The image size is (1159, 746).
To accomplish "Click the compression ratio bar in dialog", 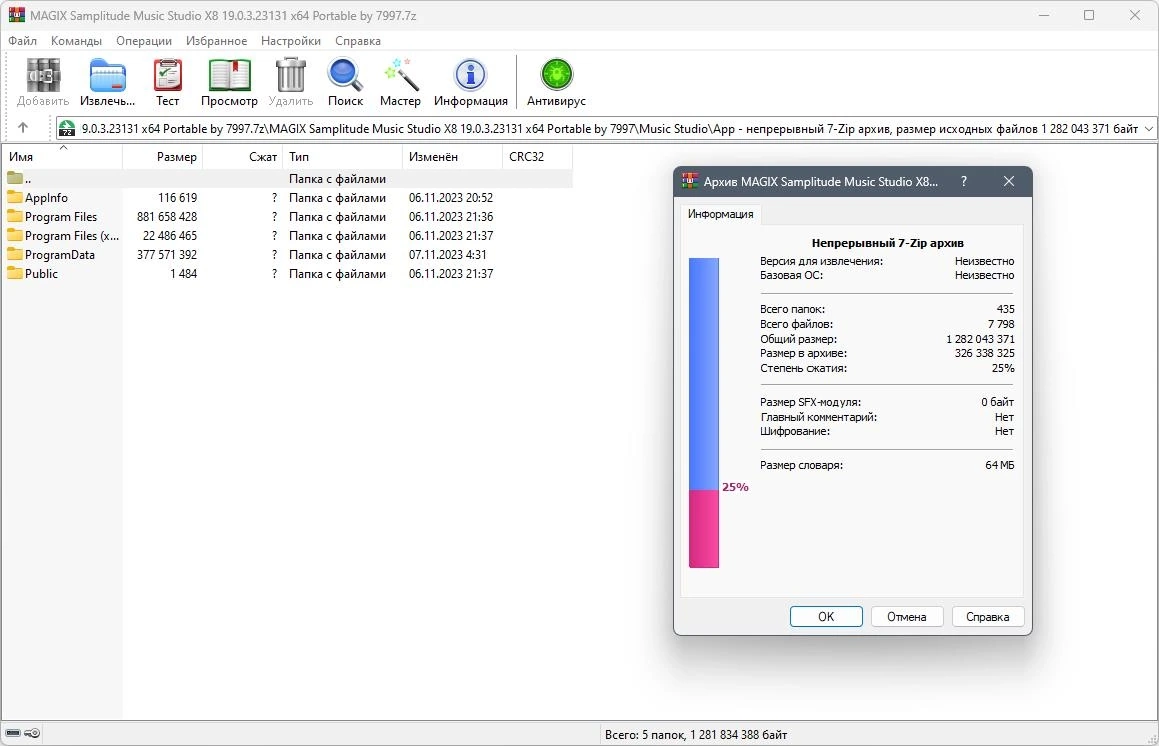I will 704,413.
